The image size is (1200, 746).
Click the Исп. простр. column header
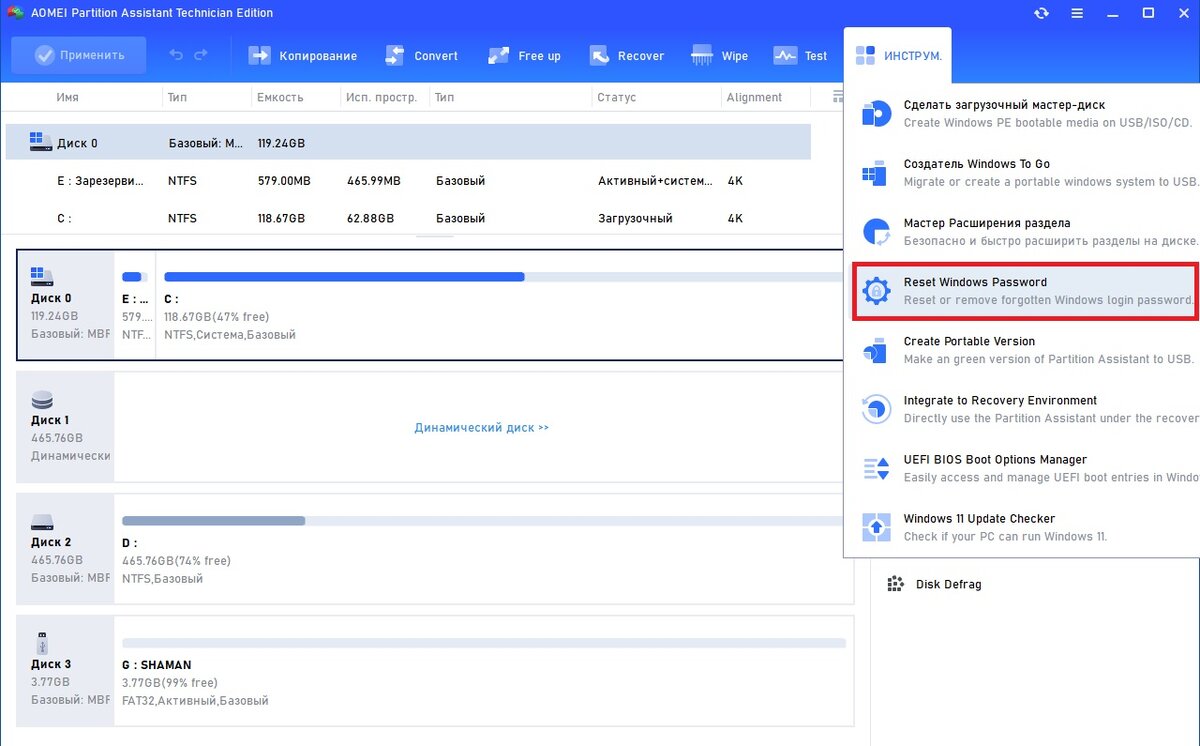(x=384, y=98)
